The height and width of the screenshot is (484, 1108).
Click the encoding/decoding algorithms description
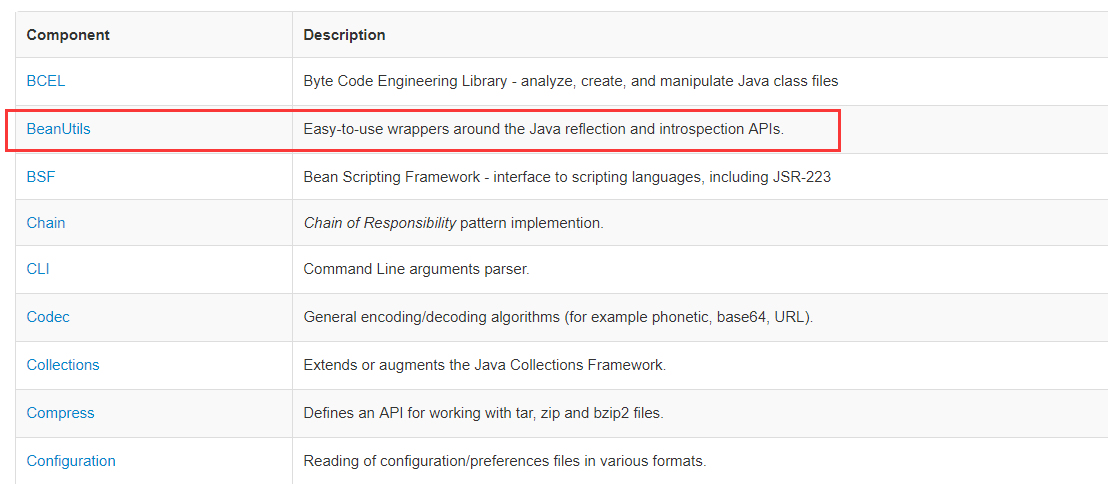pyautogui.click(x=558, y=317)
